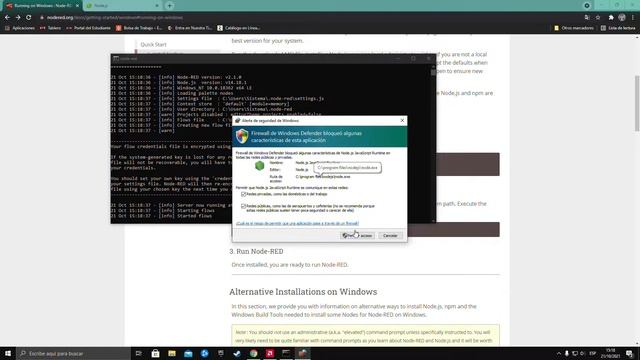
Task: Close the Running on Windows tab
Action: point(77,6)
